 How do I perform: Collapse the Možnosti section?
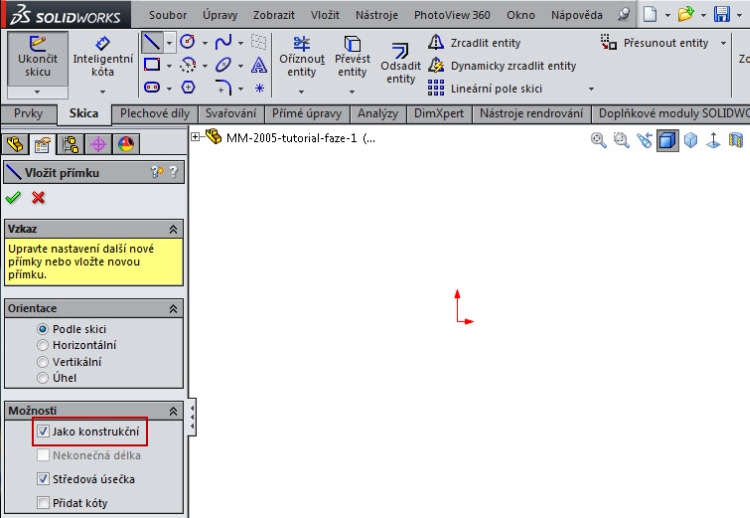[173, 411]
